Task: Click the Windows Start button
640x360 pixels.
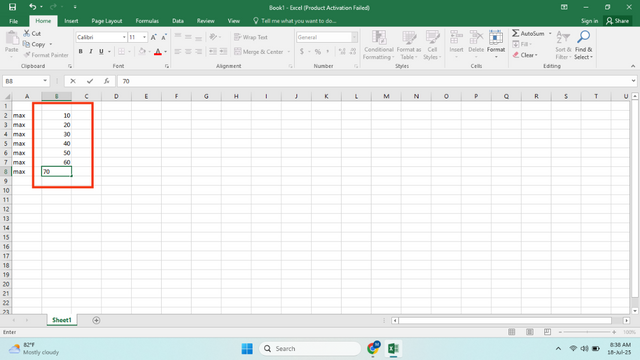Action: (247, 349)
